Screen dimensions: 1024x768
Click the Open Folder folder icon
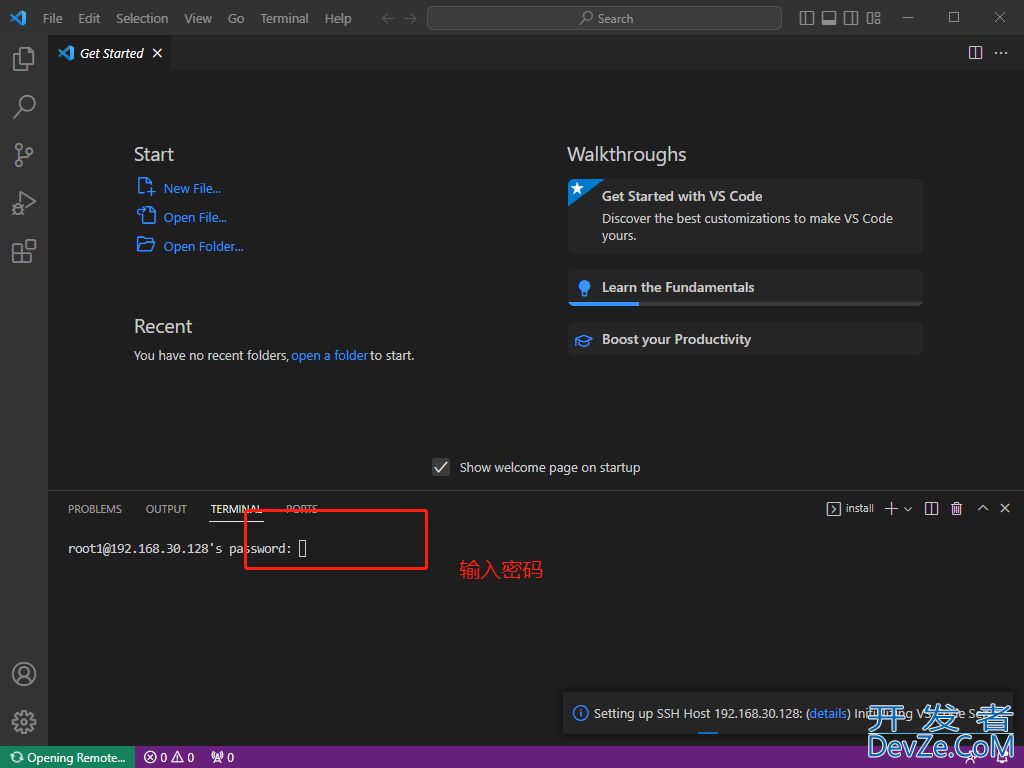click(x=146, y=244)
